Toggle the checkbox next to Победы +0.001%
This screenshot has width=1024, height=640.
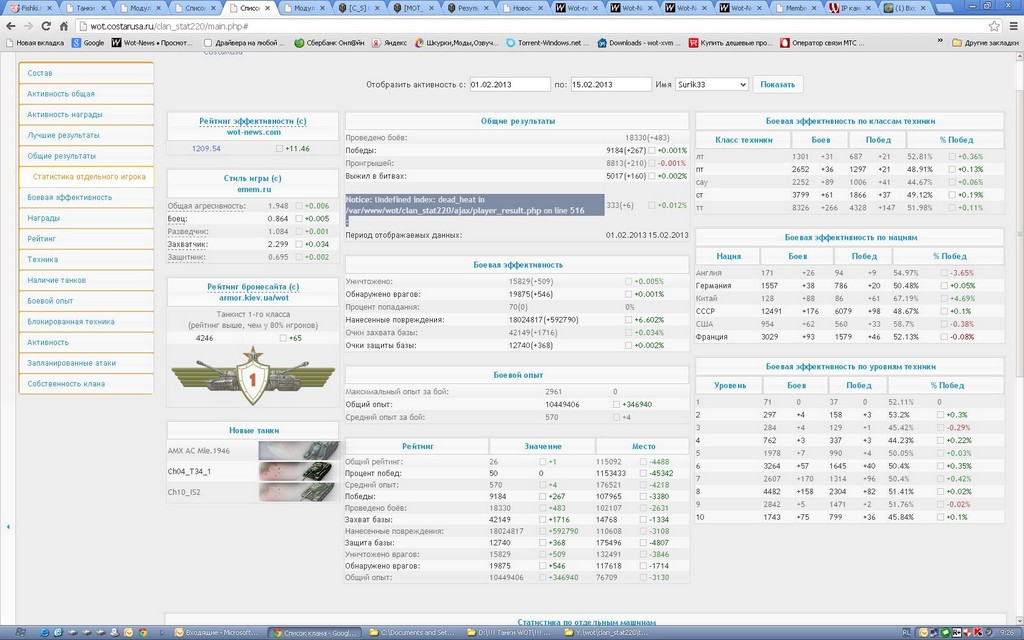click(x=652, y=150)
